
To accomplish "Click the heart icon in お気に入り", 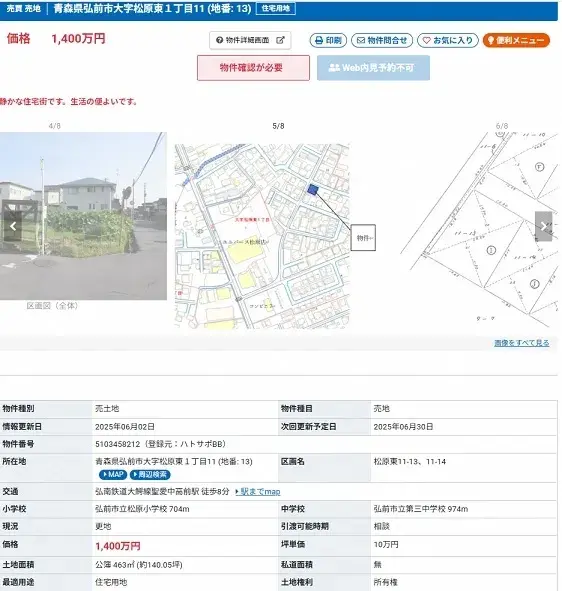I will pyautogui.click(x=426, y=40).
